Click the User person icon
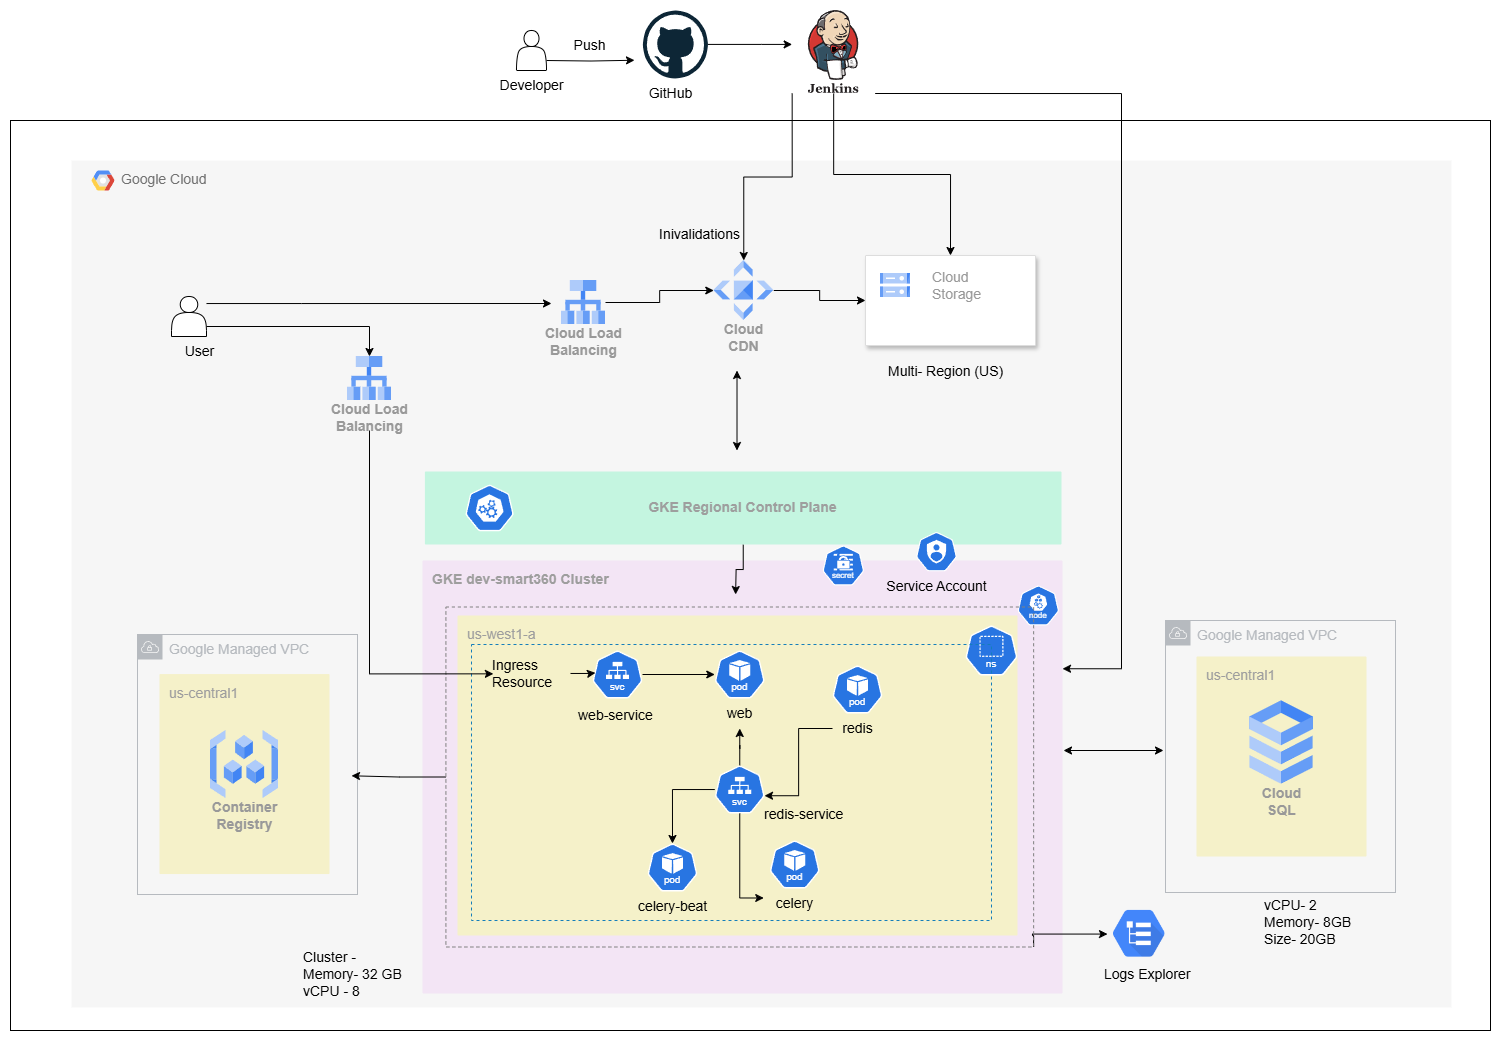The width and height of the screenshot is (1502, 1042). (189, 316)
